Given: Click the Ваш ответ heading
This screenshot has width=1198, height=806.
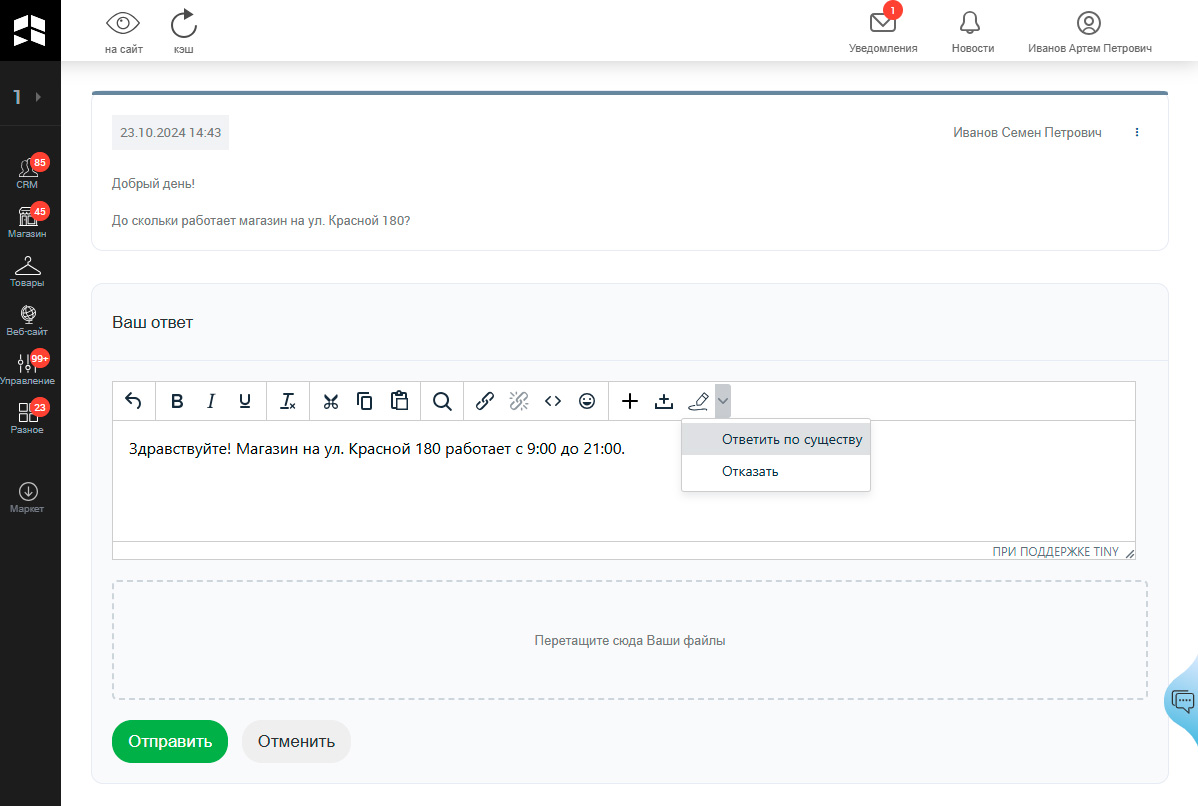Looking at the screenshot, I should click(x=153, y=322).
